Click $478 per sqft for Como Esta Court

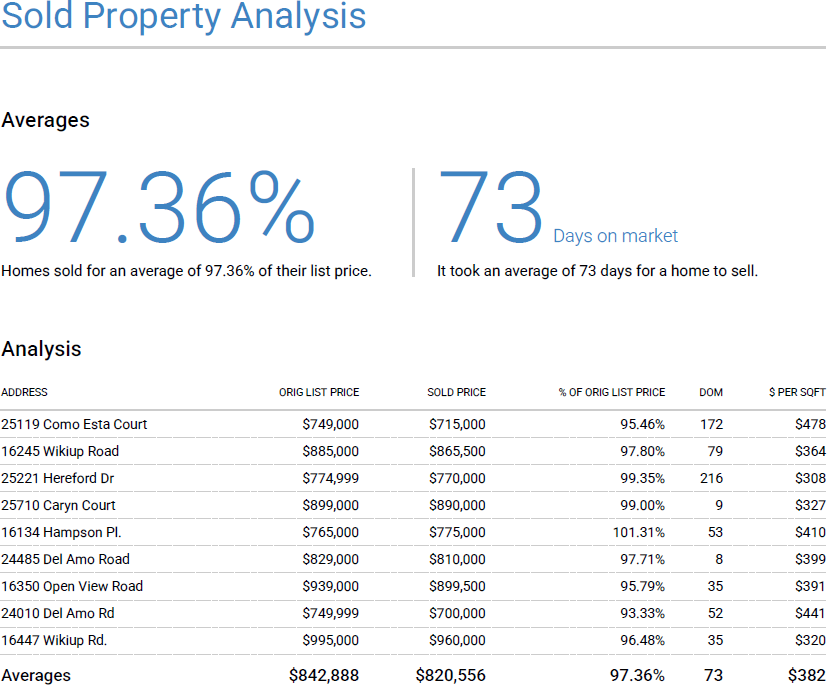[x=810, y=424]
